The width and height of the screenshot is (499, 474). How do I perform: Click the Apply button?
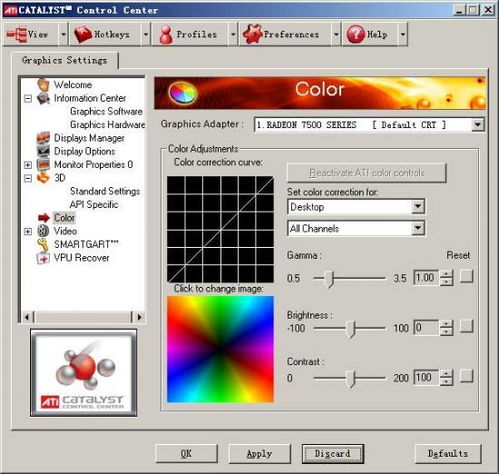259,454
